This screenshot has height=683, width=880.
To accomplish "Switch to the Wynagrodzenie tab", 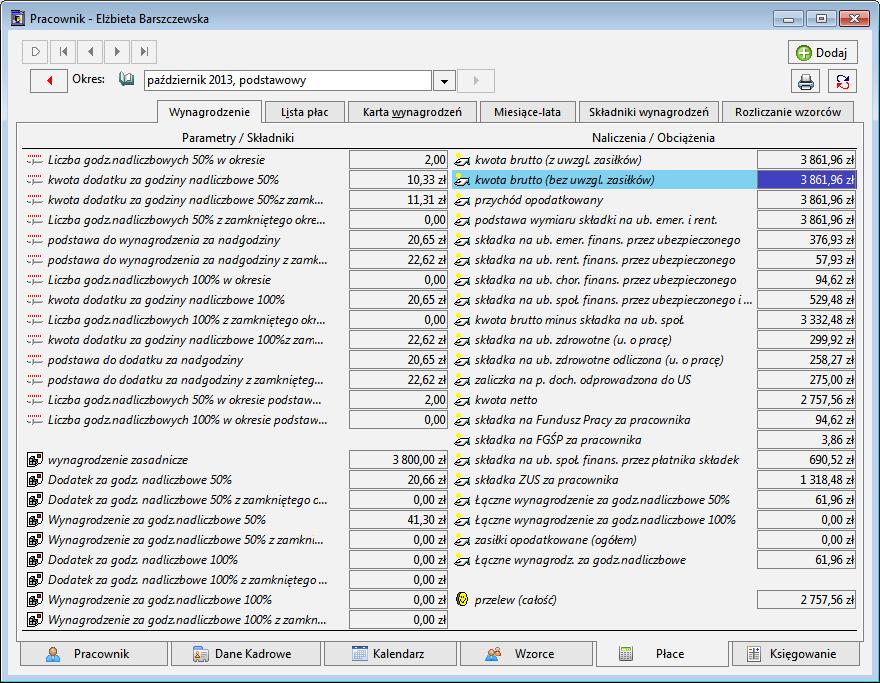I will 209,112.
